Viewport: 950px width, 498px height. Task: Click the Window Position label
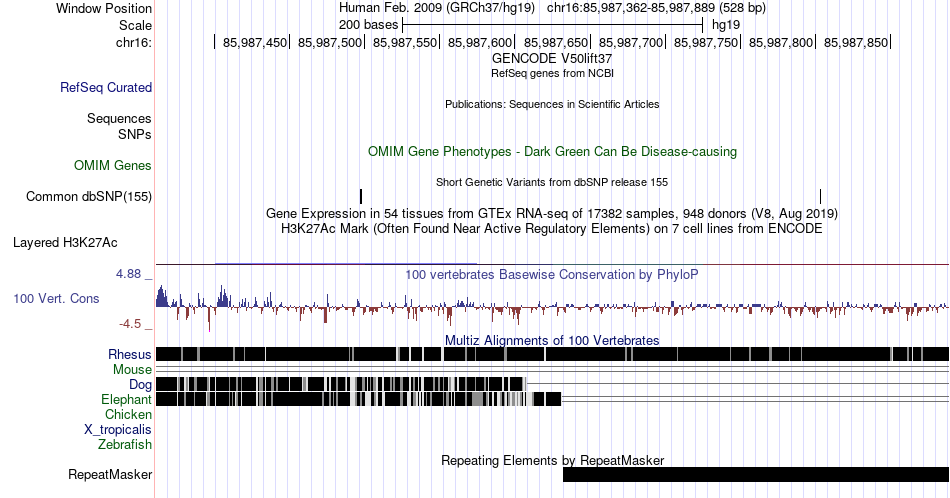point(104,8)
